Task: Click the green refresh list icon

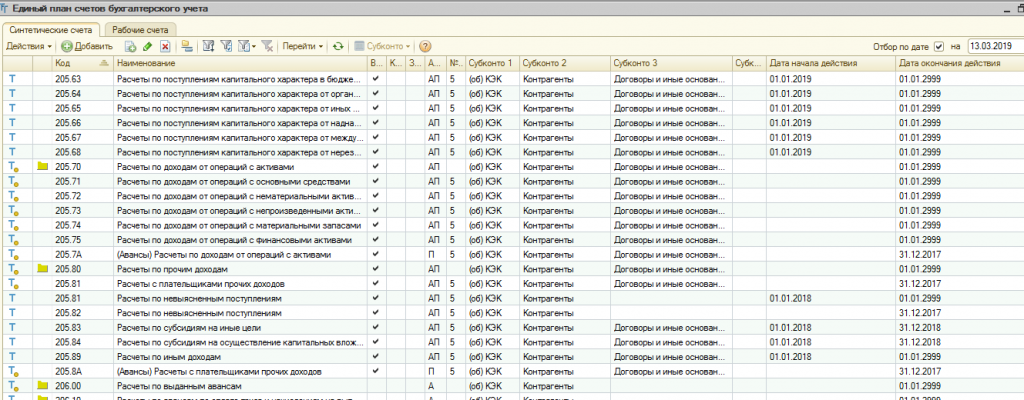Action: tap(339, 46)
